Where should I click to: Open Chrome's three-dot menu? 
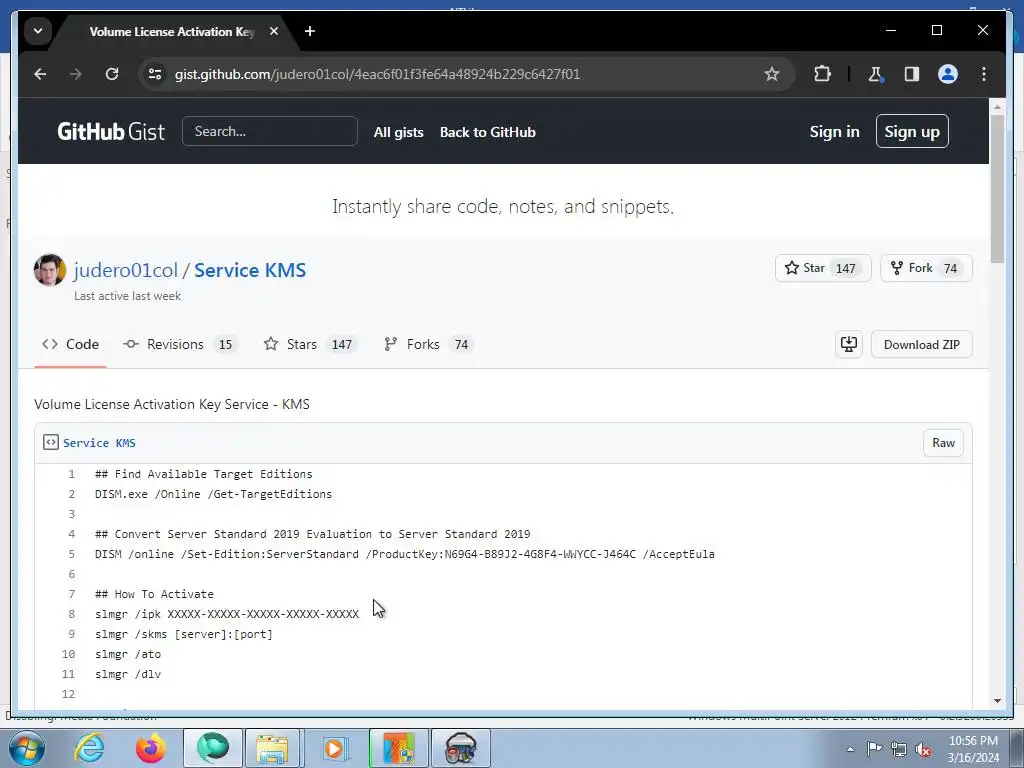click(984, 74)
